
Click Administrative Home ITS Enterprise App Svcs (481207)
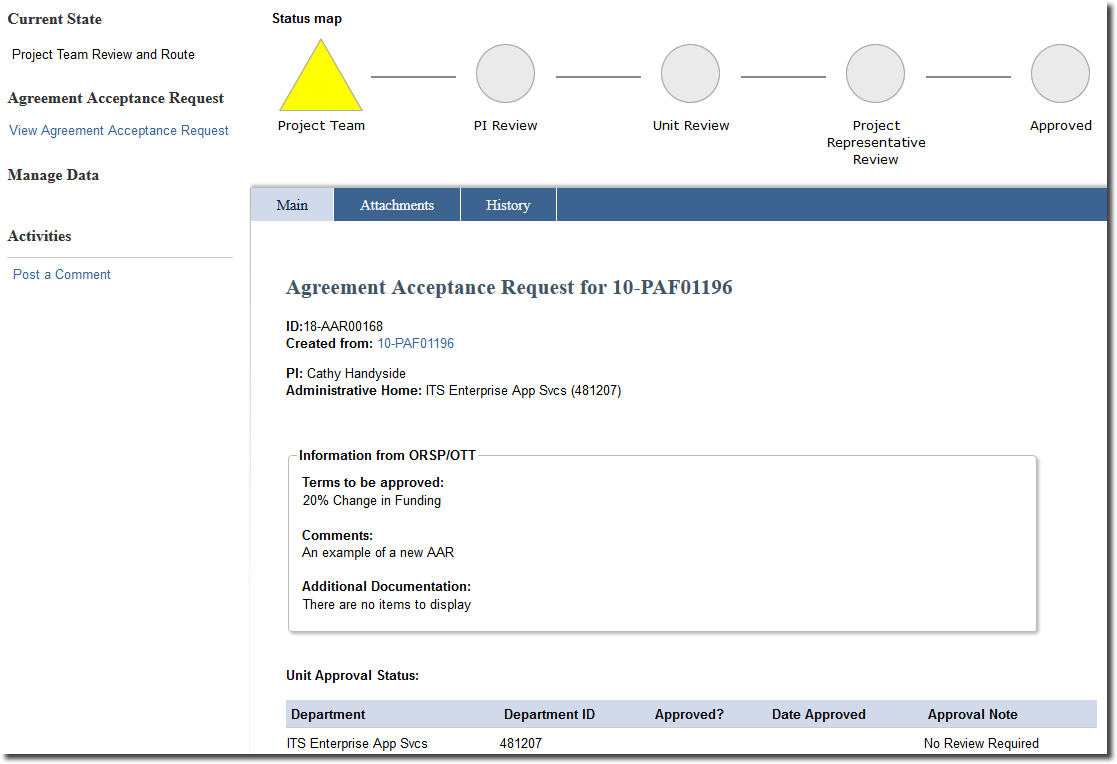coord(454,391)
